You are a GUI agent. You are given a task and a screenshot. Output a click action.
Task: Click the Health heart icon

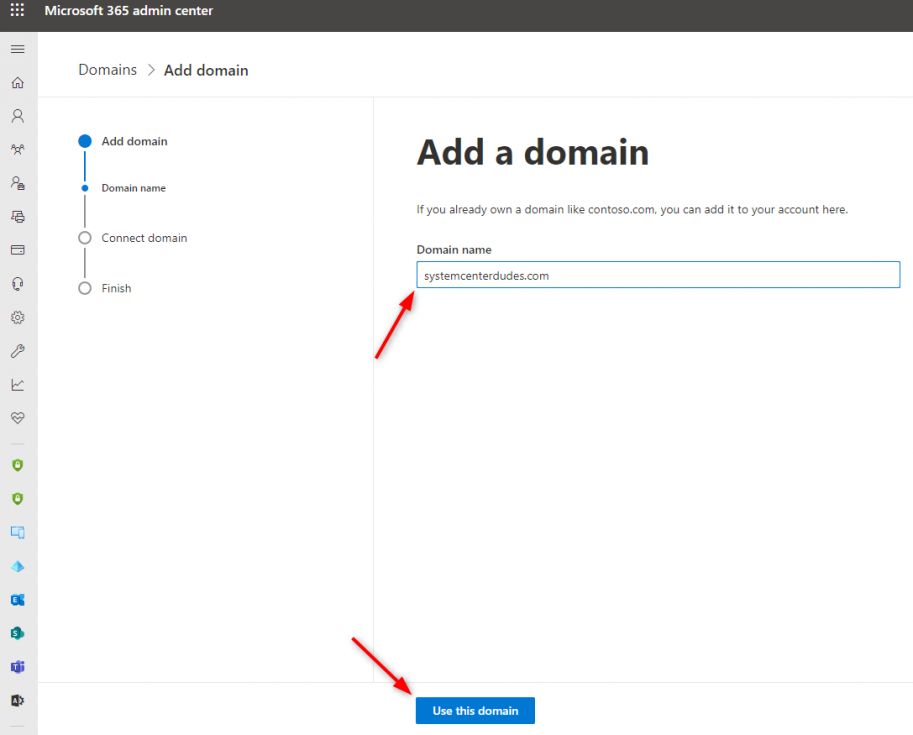(x=16, y=417)
